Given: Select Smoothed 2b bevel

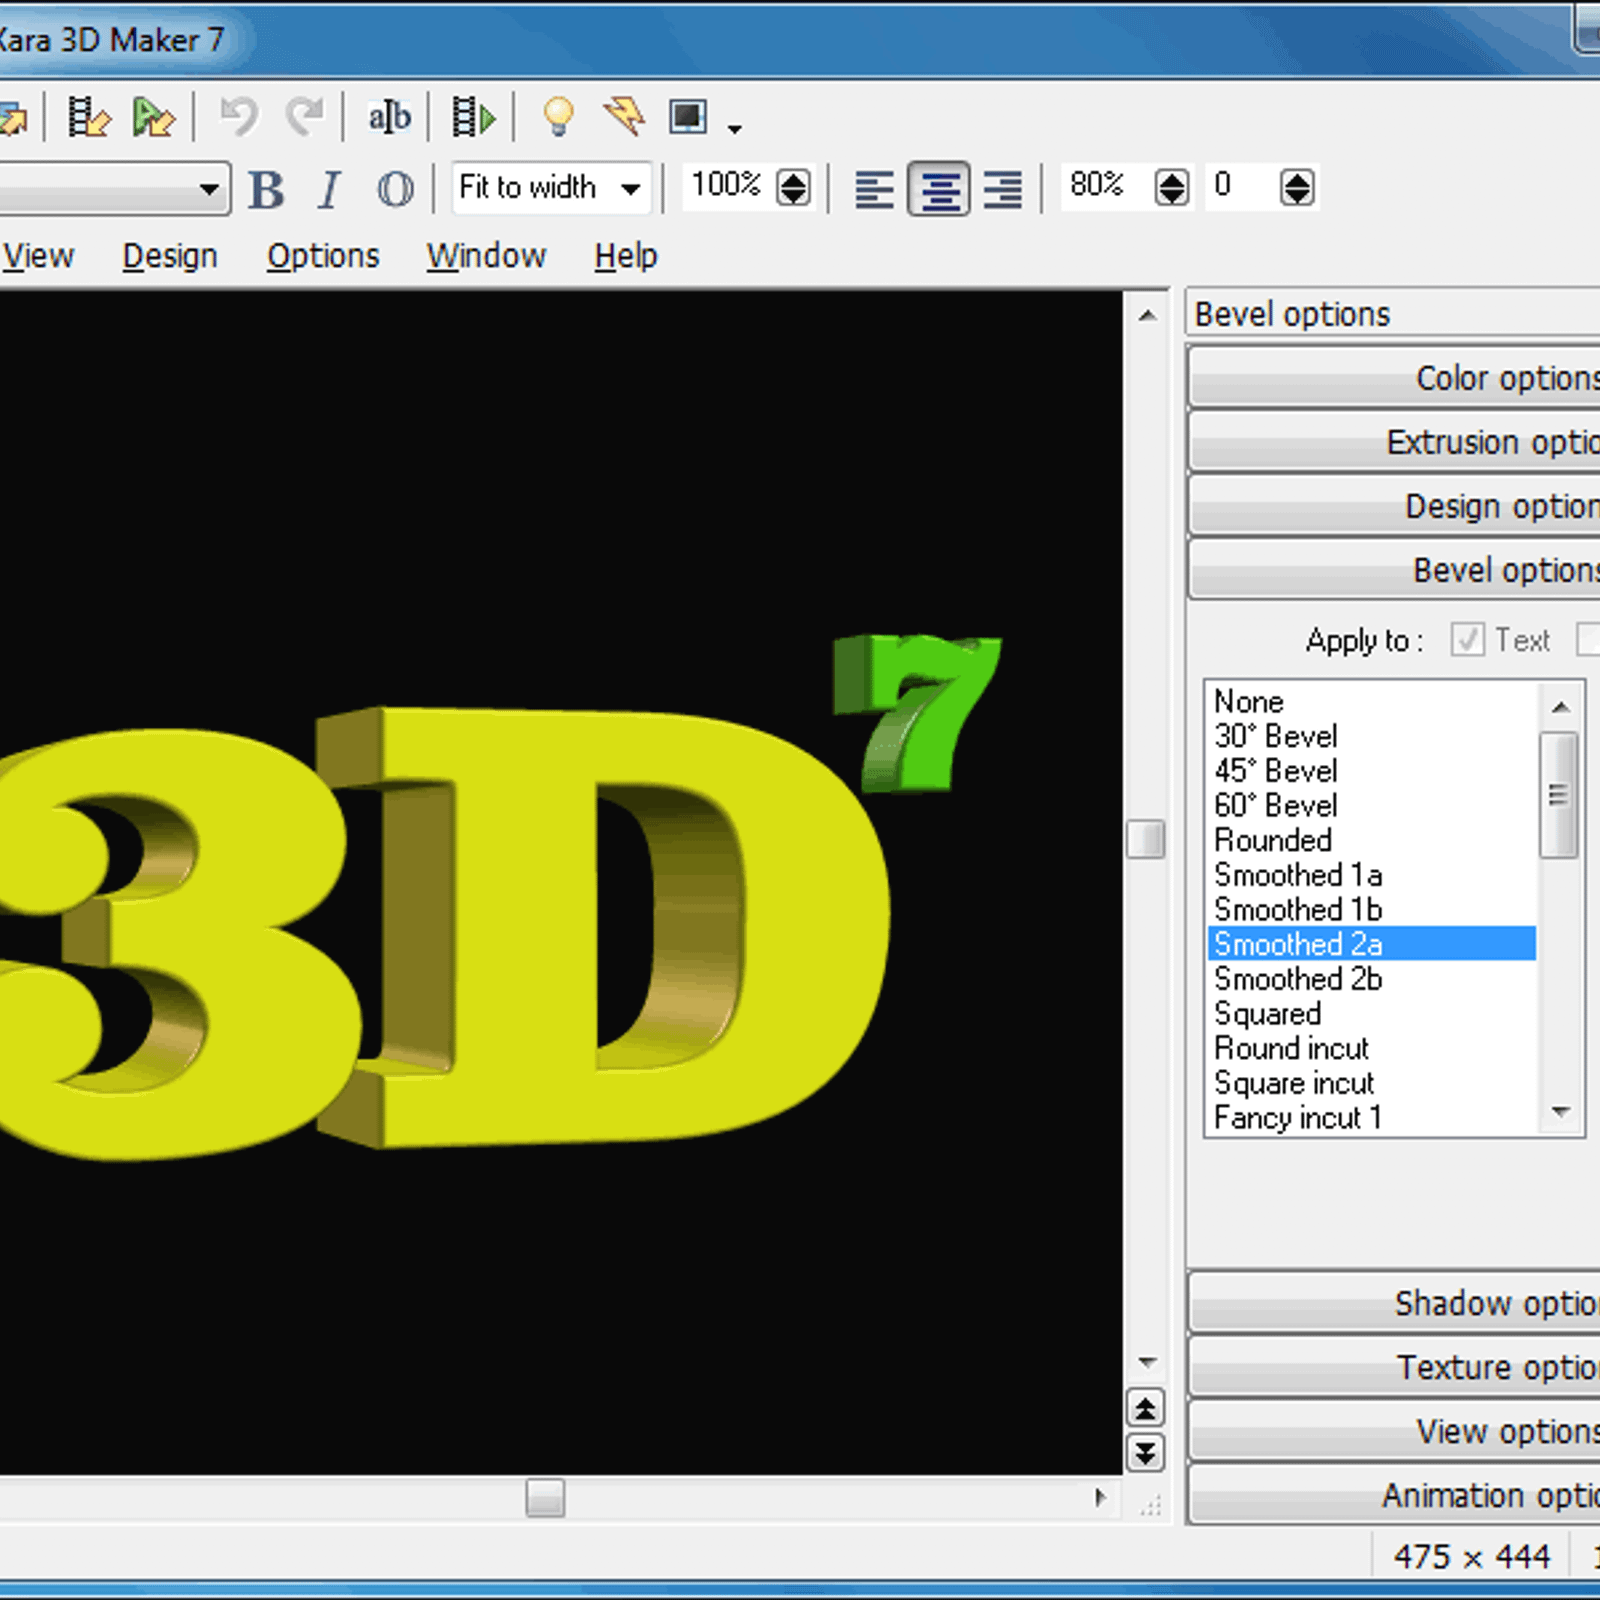Looking at the screenshot, I should pyautogui.click(x=1371, y=979).
